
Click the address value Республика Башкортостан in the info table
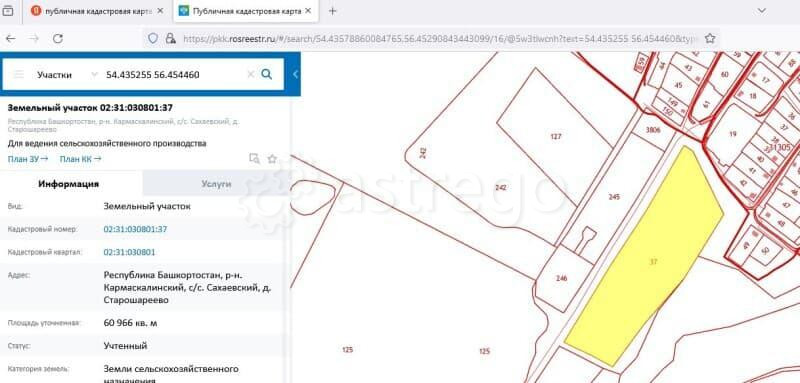point(187,288)
